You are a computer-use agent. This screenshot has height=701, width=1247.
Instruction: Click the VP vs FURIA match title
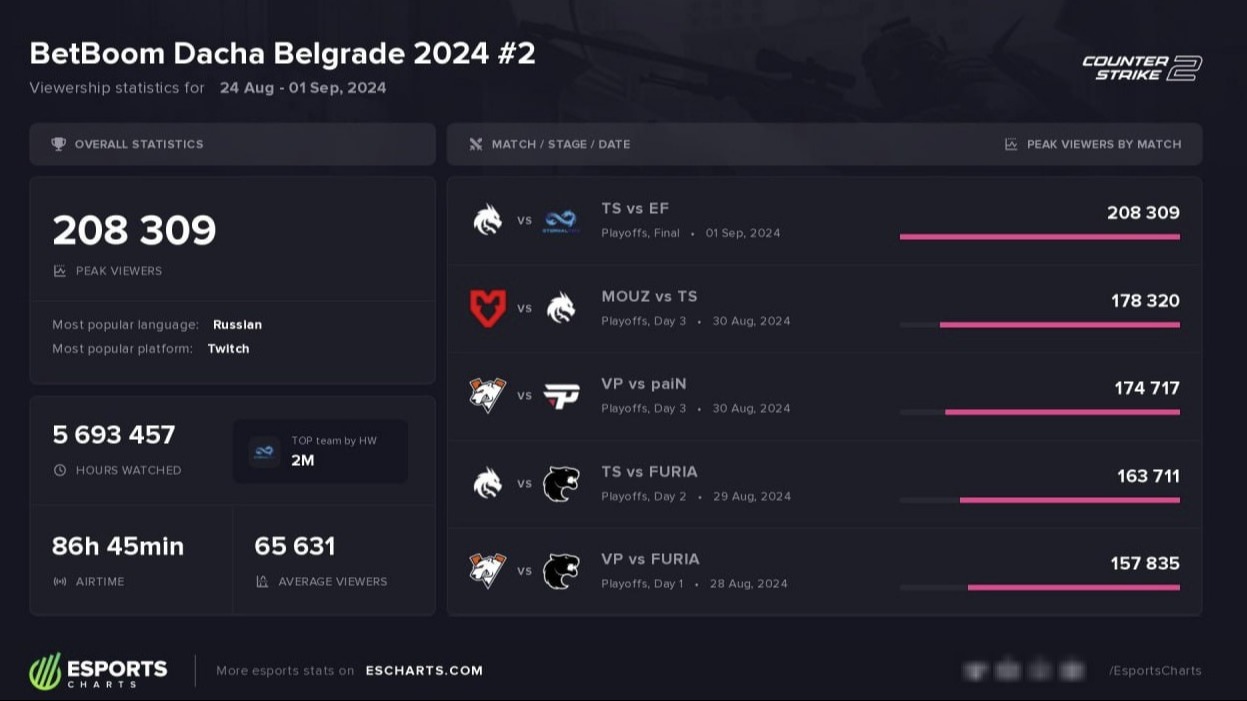click(x=650, y=559)
